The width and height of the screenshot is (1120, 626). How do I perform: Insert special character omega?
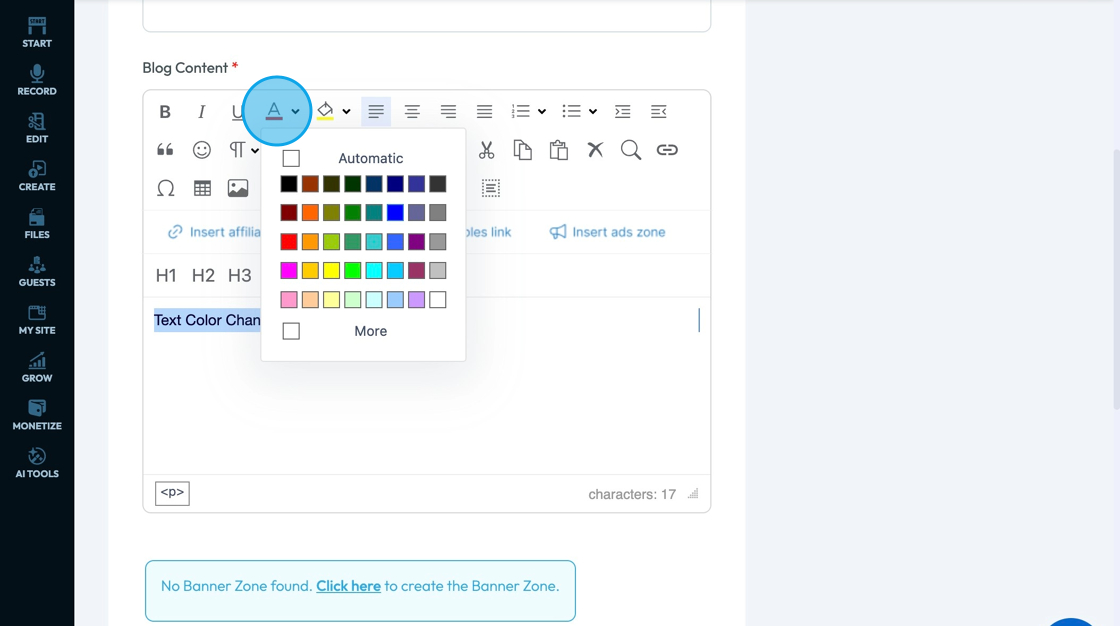[165, 189]
